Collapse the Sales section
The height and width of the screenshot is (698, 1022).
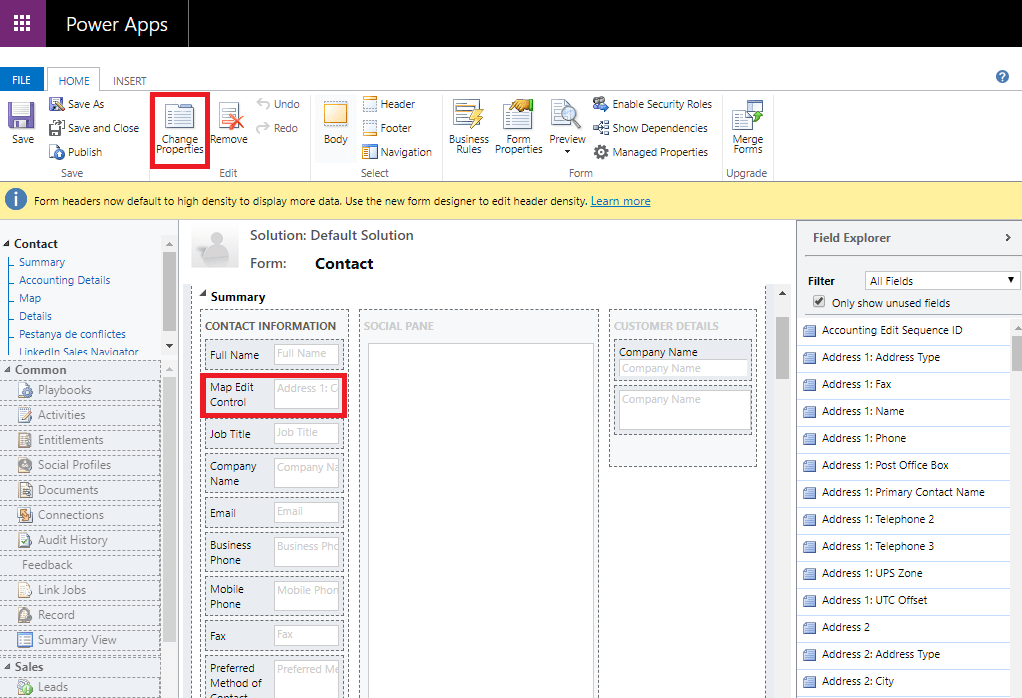point(7,667)
